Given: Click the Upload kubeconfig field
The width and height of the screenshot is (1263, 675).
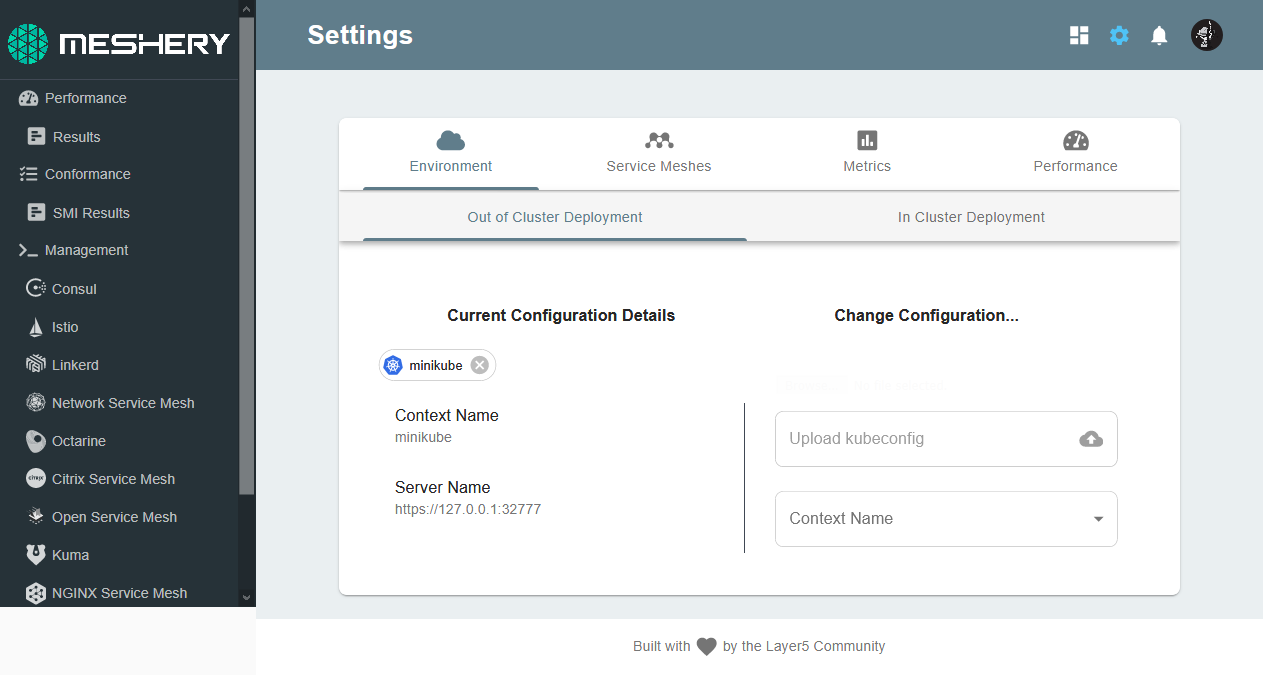Looking at the screenshot, I should click(x=946, y=439).
